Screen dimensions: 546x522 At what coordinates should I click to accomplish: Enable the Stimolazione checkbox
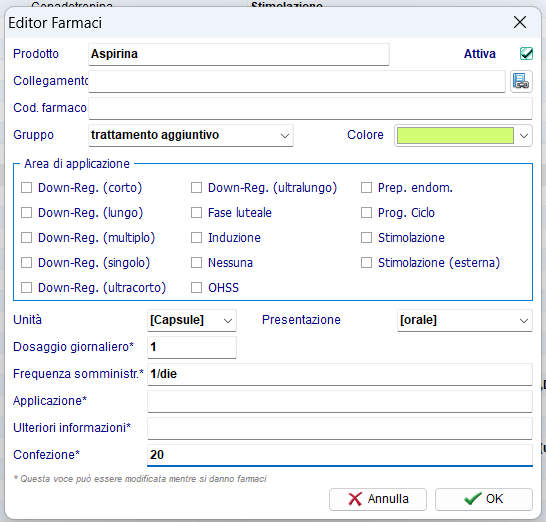coord(366,238)
